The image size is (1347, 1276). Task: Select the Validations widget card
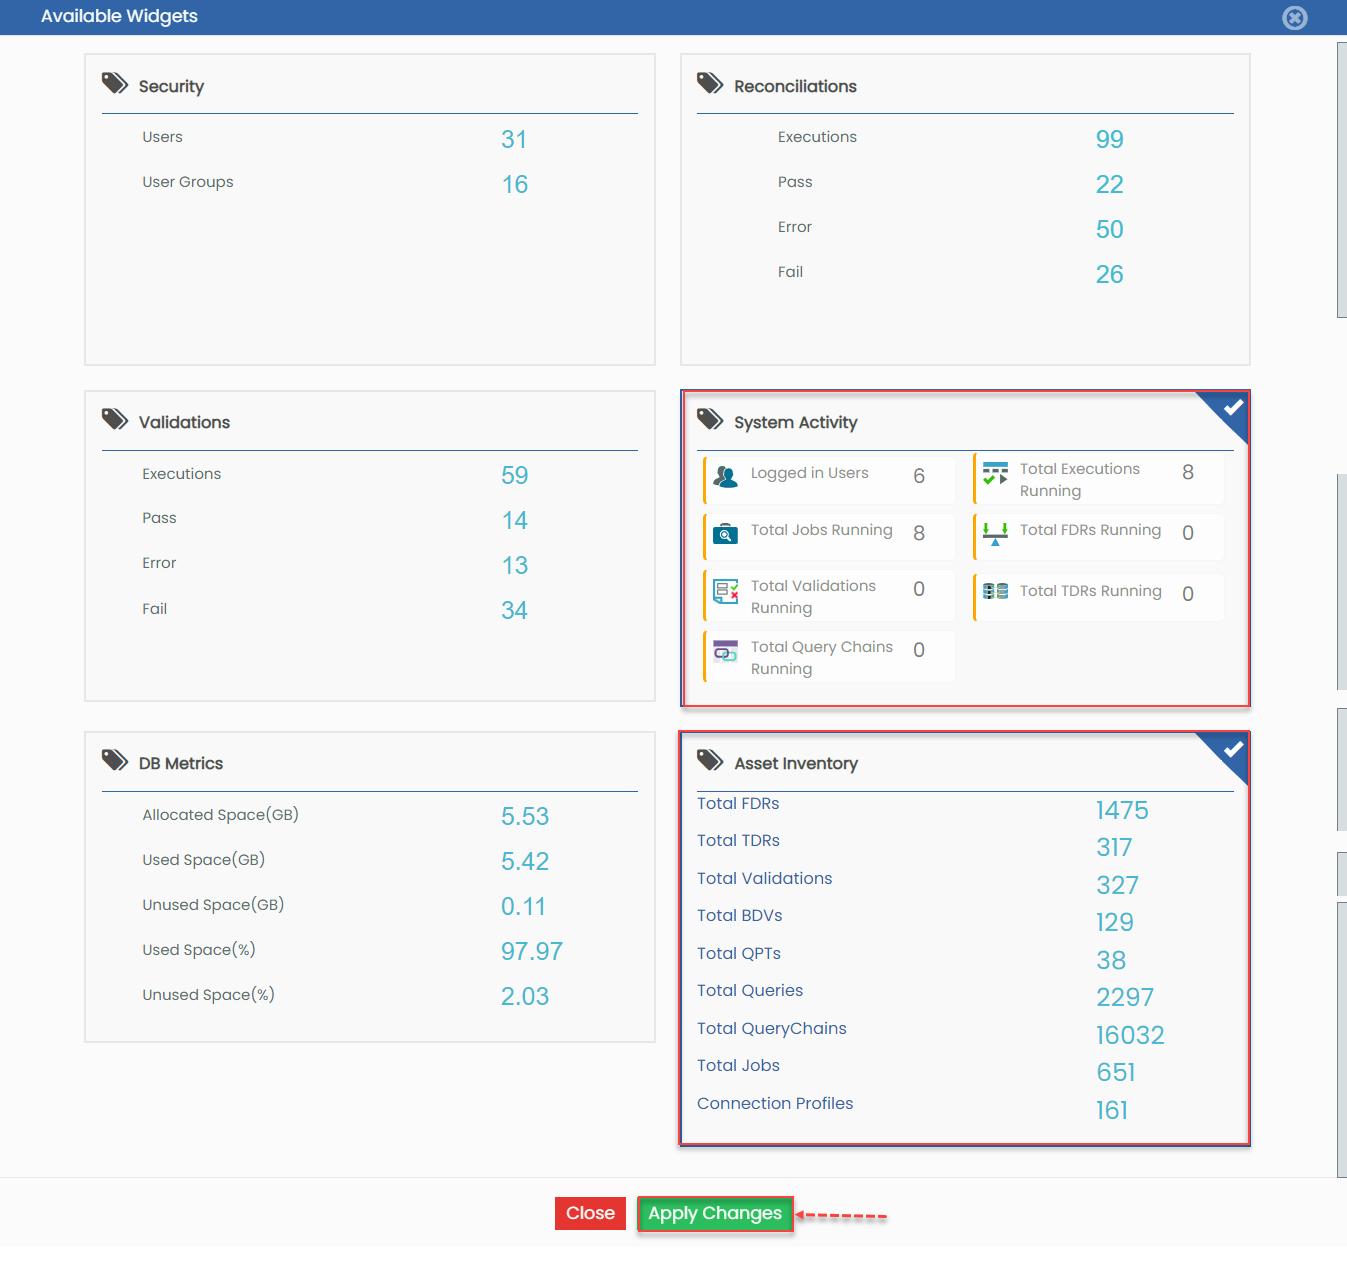[x=370, y=546]
